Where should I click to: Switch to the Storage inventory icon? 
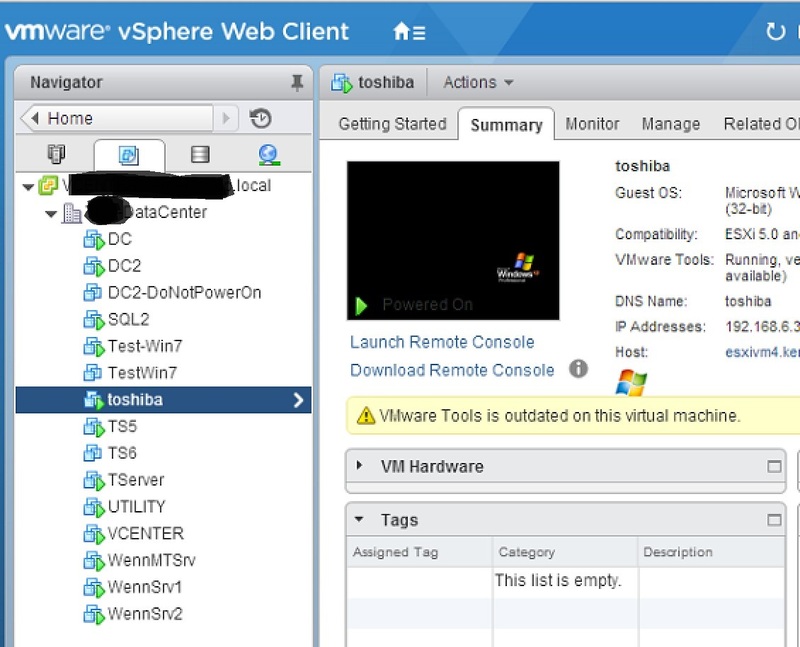pyautogui.click(x=200, y=156)
